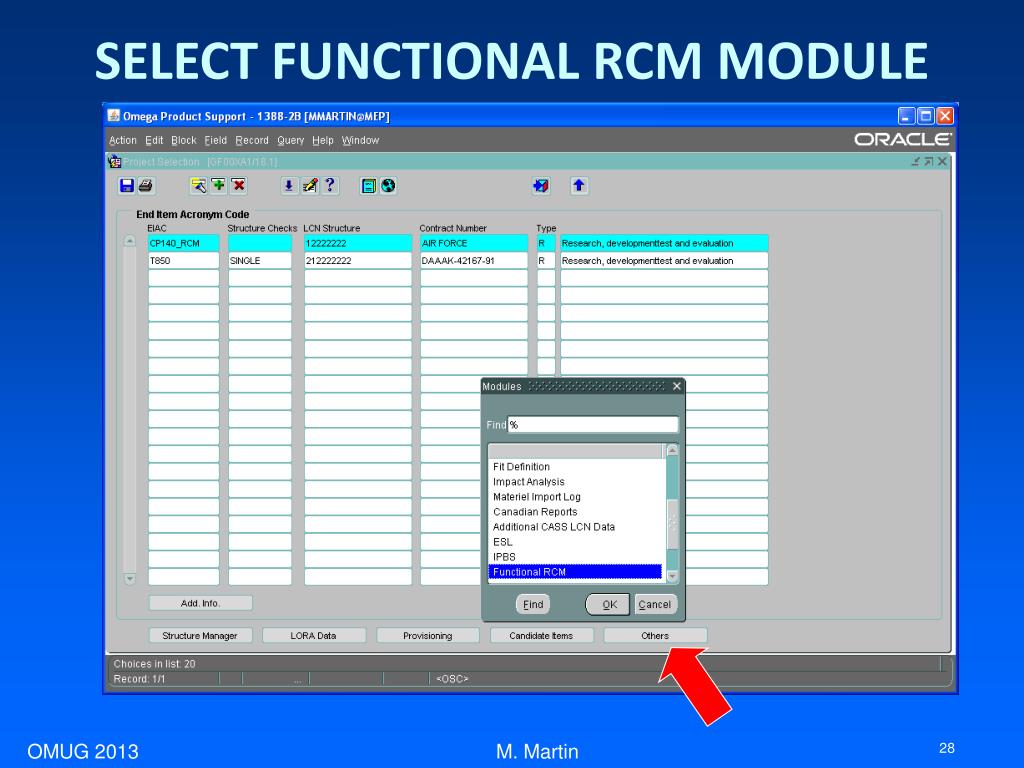Click the Find input field containing %

coord(593,425)
